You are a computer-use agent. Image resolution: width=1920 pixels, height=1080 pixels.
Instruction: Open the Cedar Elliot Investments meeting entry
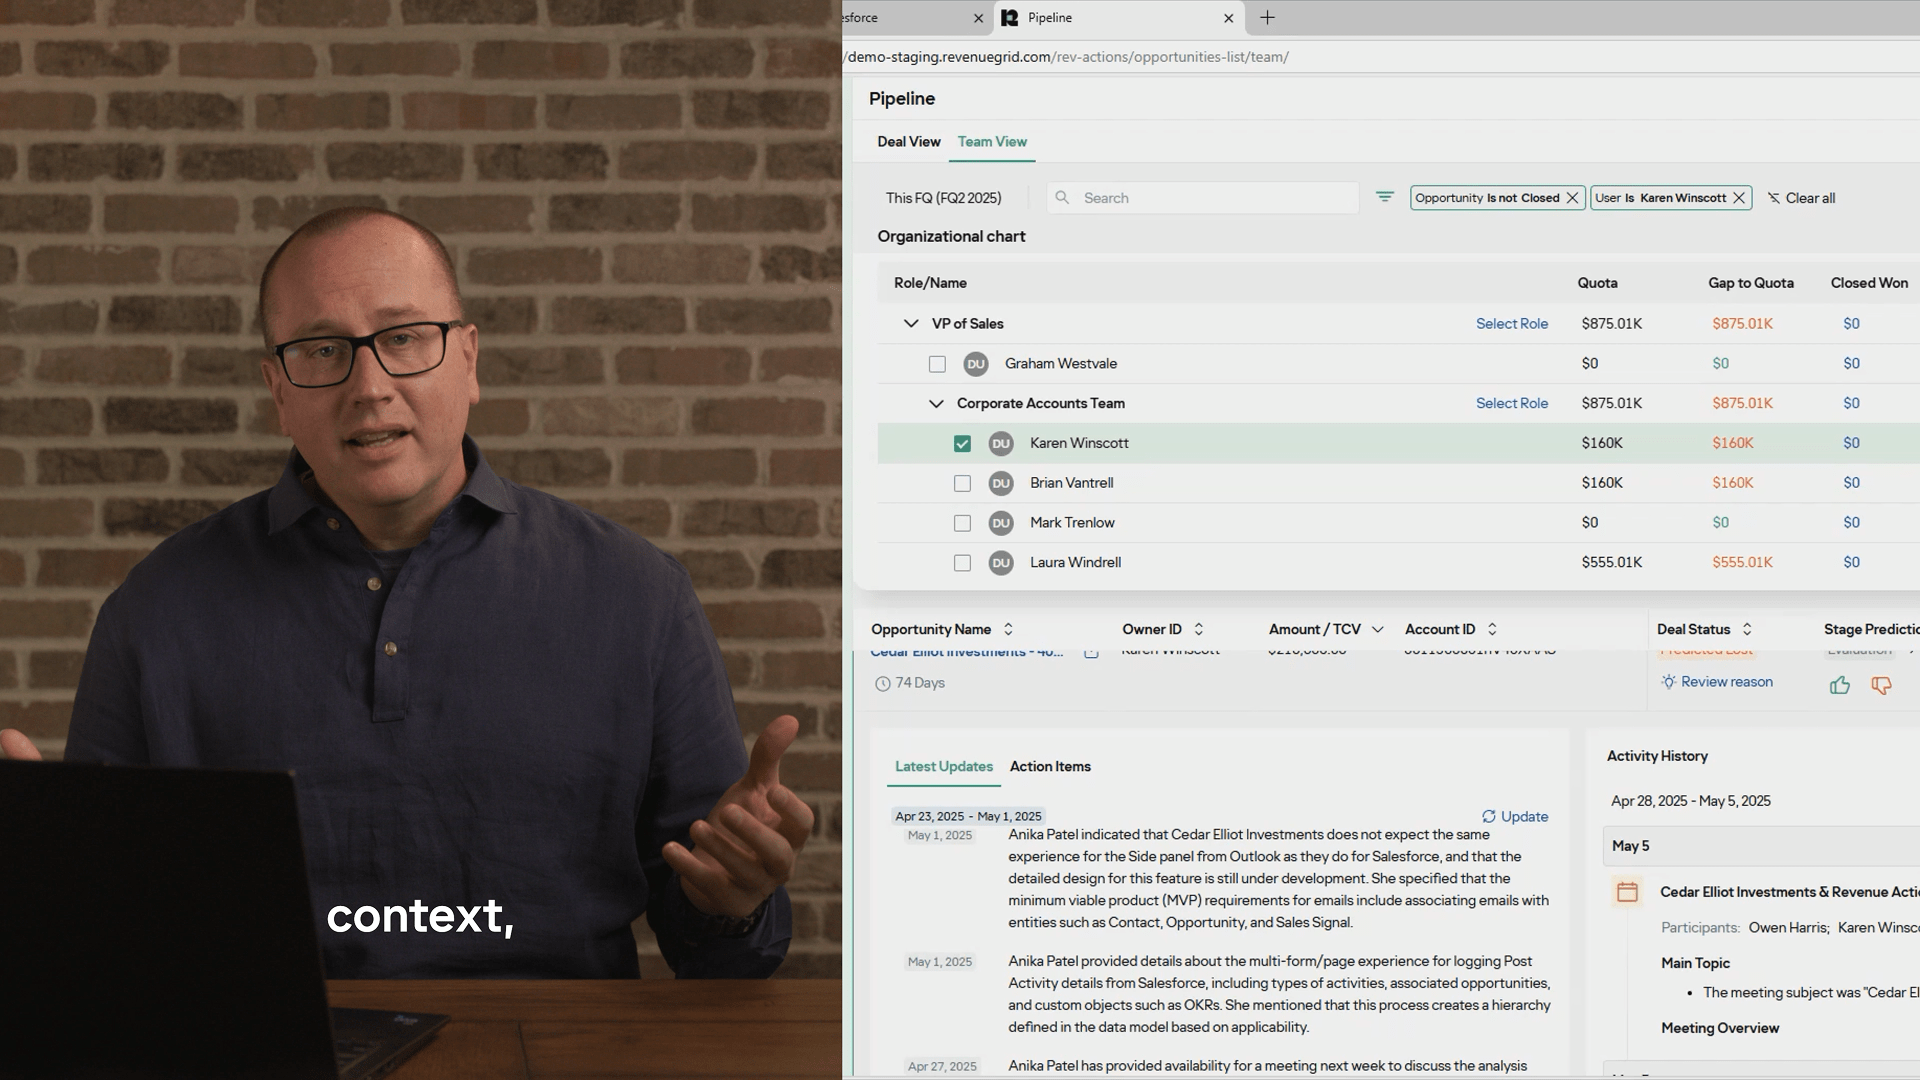[1789, 892]
